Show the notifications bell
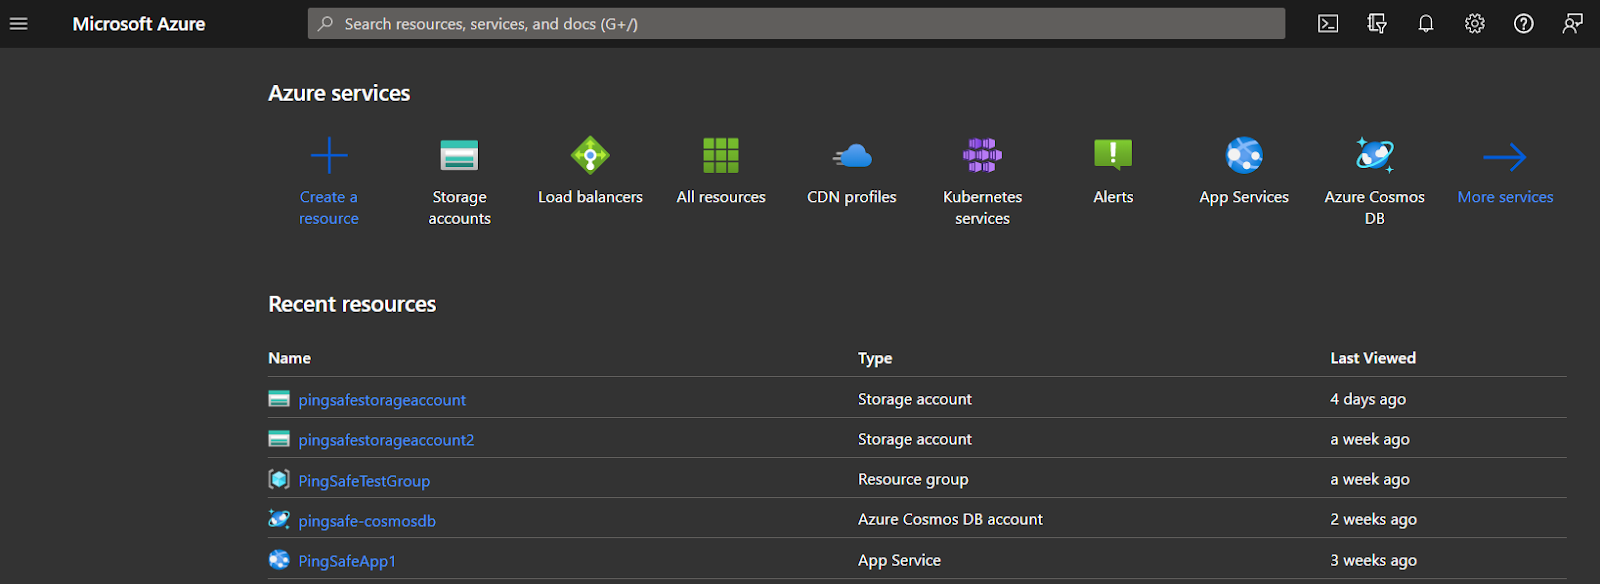 click(1426, 24)
